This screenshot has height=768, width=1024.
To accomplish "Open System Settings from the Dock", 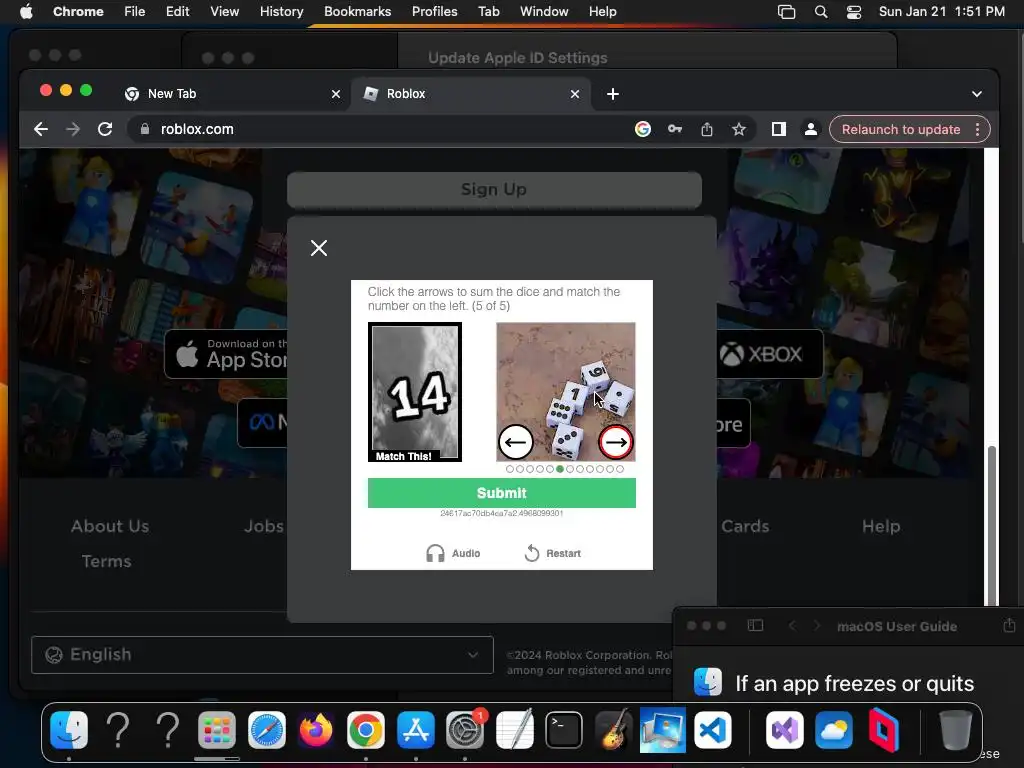I will tap(465, 729).
